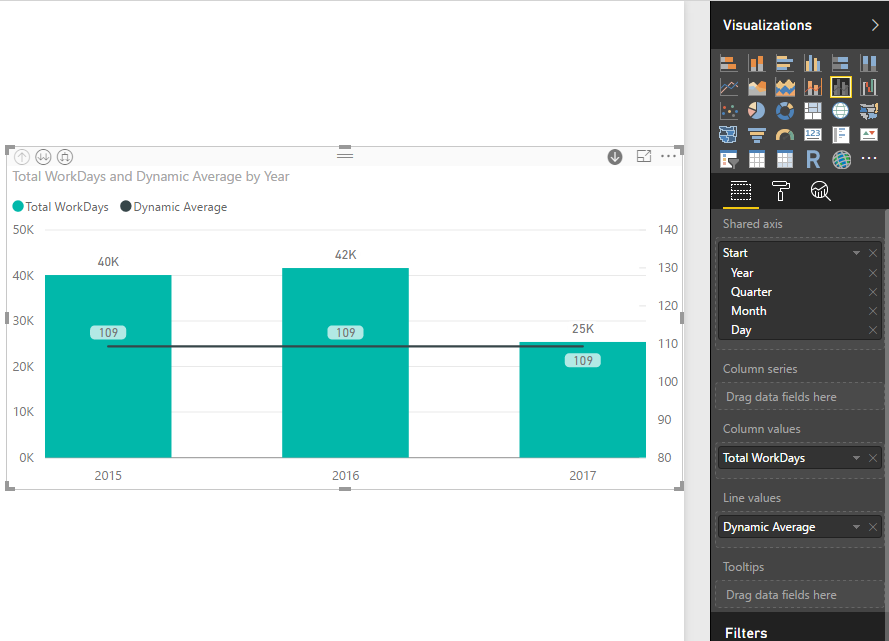Insert the multi-row card visualization

tap(840, 135)
